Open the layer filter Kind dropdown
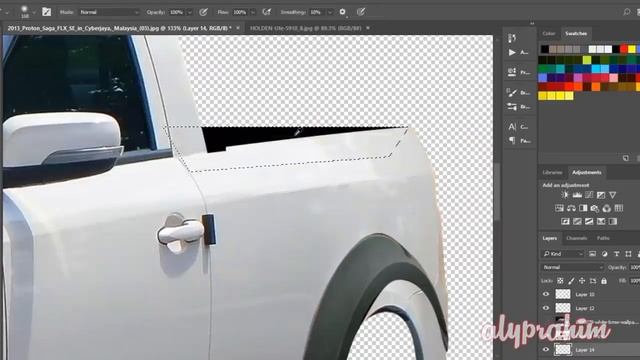The image size is (640, 360). pos(563,254)
